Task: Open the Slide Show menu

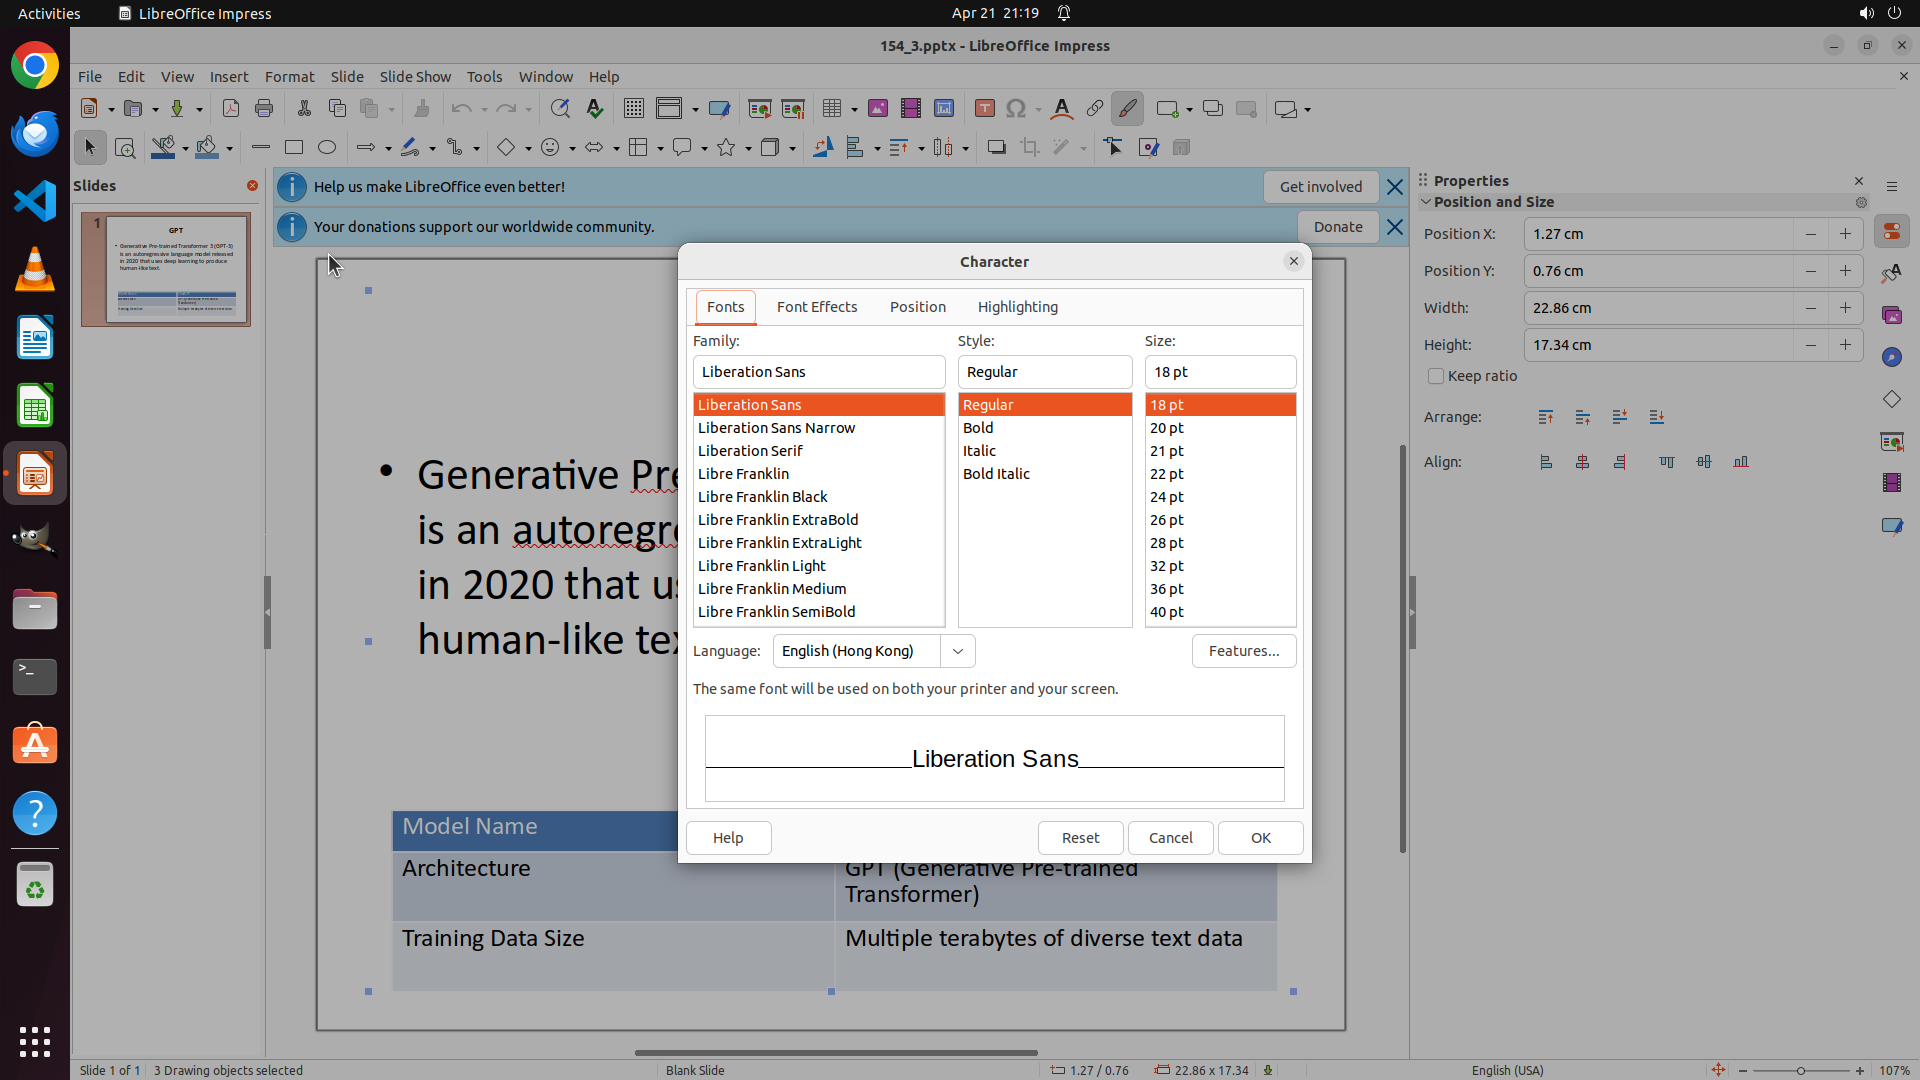Action: (x=415, y=76)
